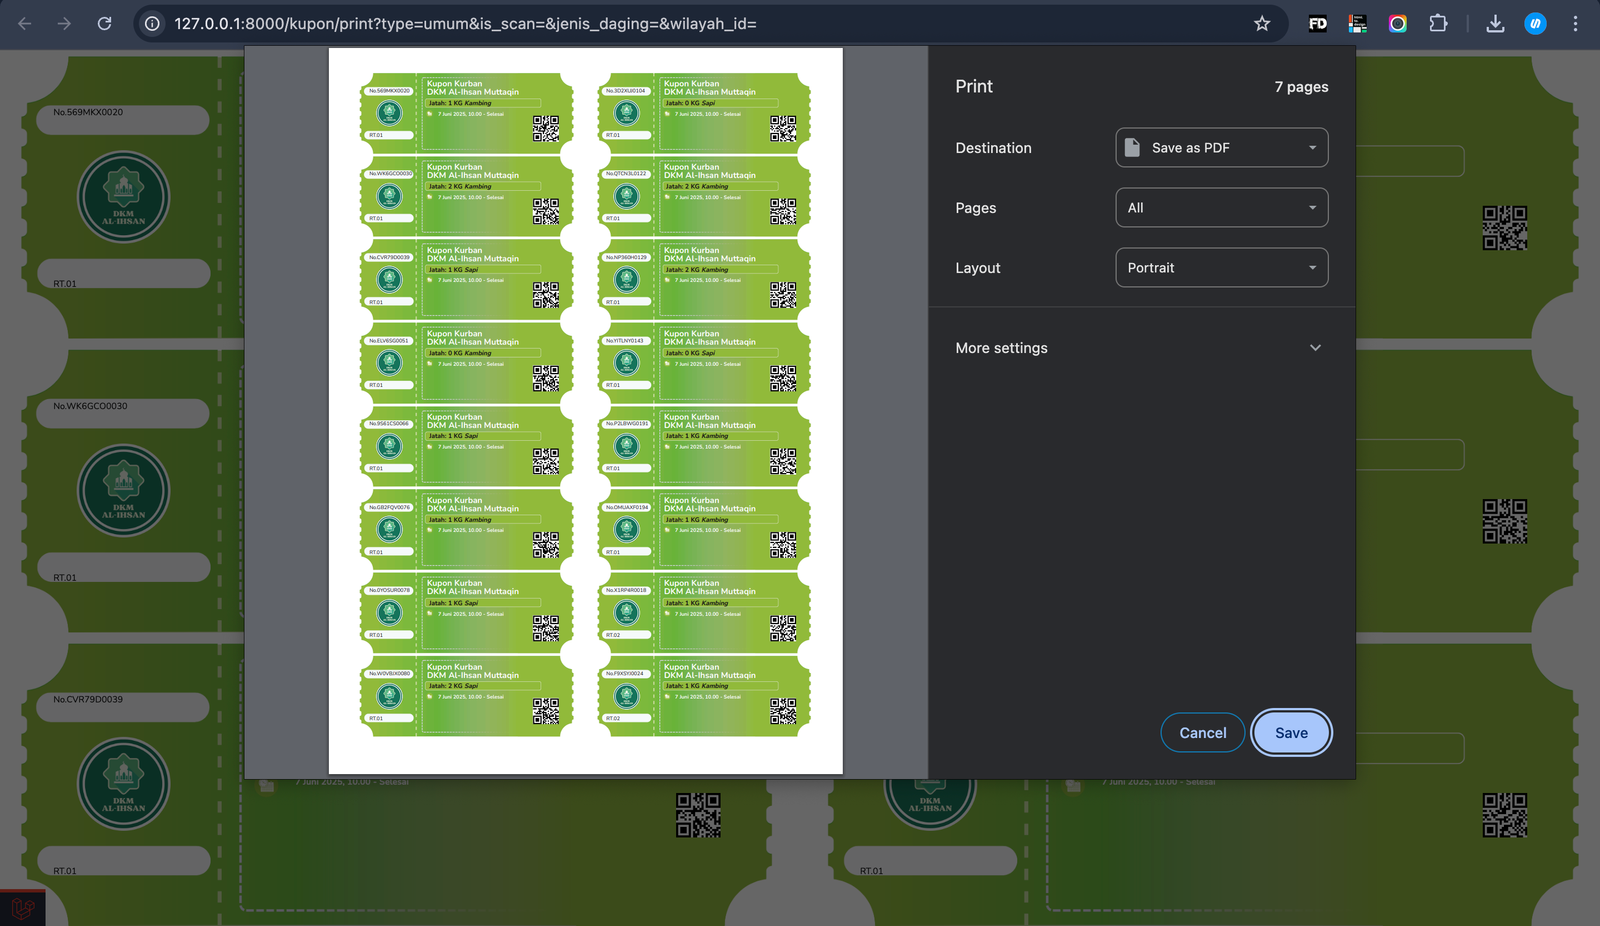1600x926 pixels.
Task: Open the Extensions puzzle-piece menu
Action: click(1438, 23)
